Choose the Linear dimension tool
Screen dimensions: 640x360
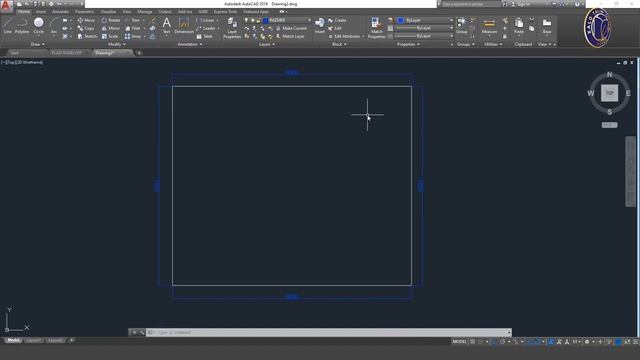coord(205,20)
